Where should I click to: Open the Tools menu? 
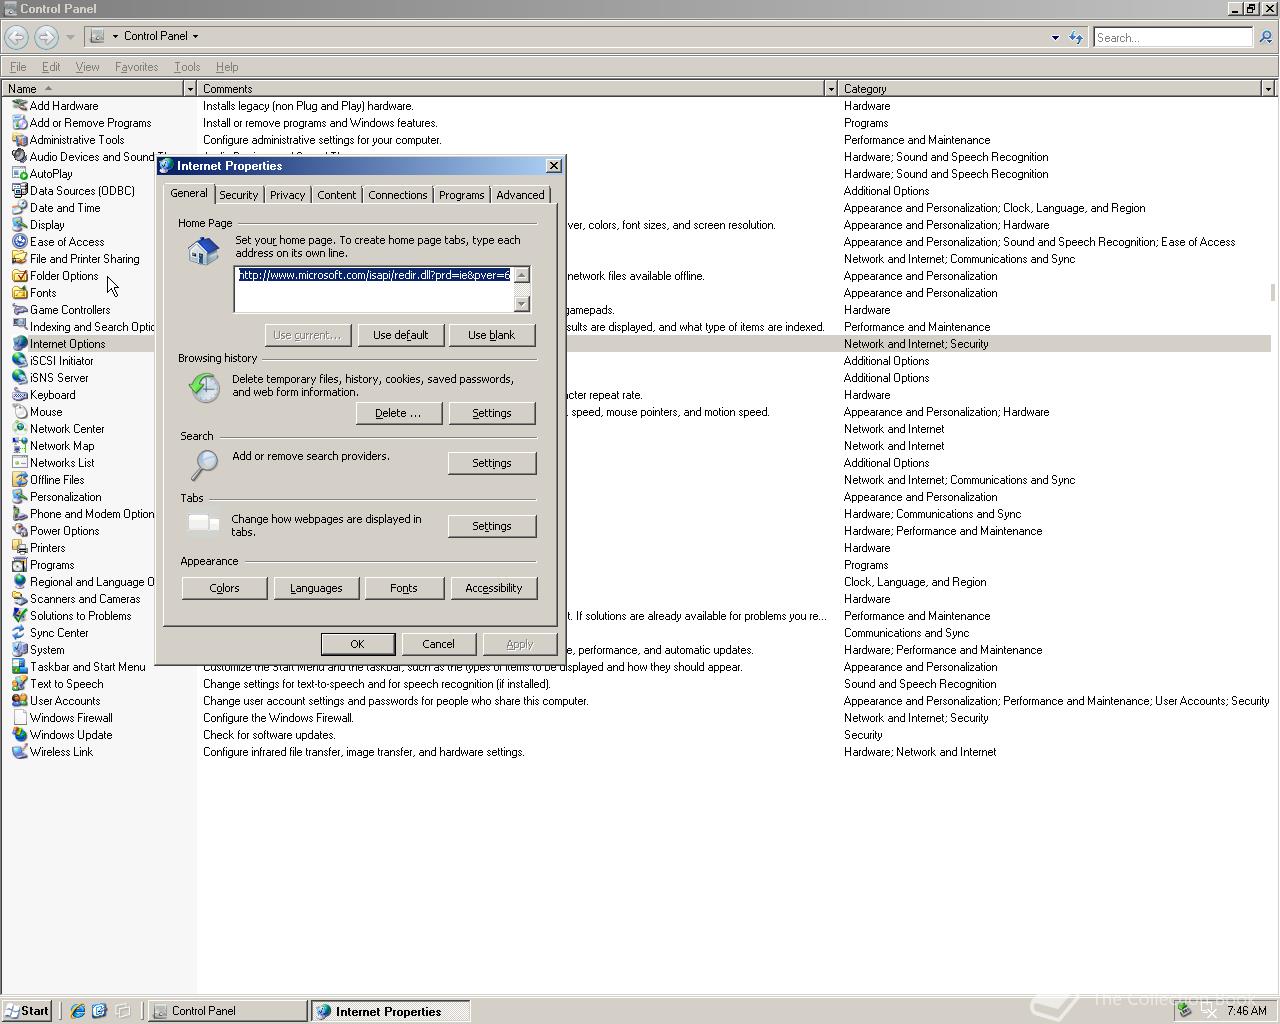pos(187,67)
